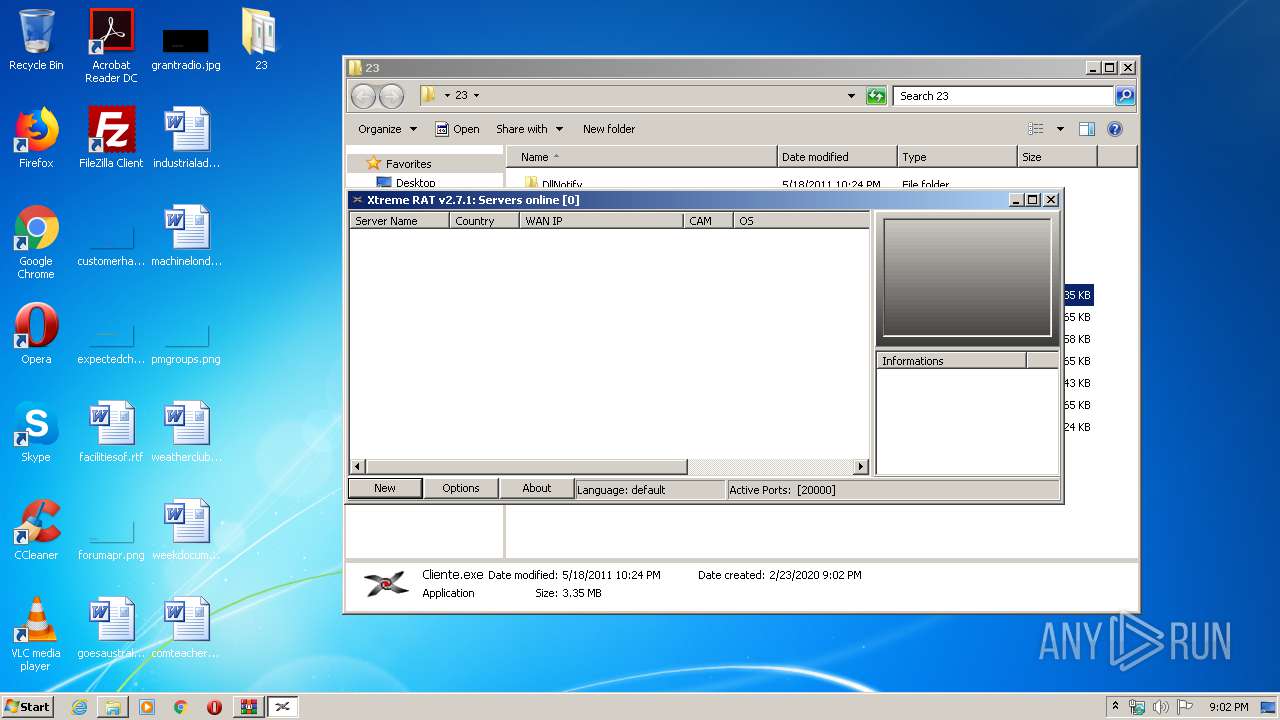The height and width of the screenshot is (720, 1280).
Task: Open Skype desktop shortcut
Action: click(36, 432)
